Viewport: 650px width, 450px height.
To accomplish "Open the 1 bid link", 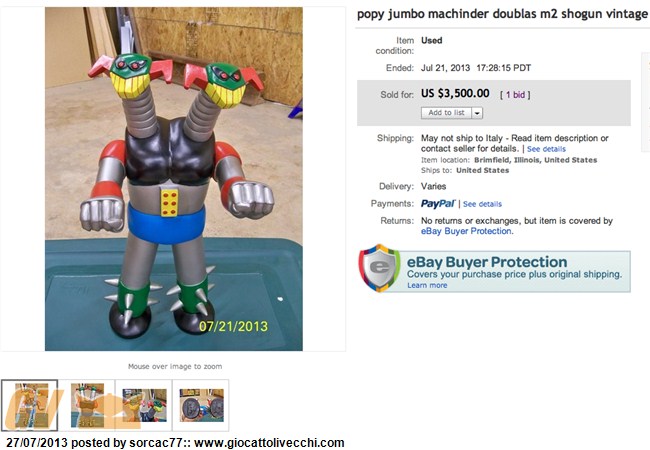I will point(515,94).
